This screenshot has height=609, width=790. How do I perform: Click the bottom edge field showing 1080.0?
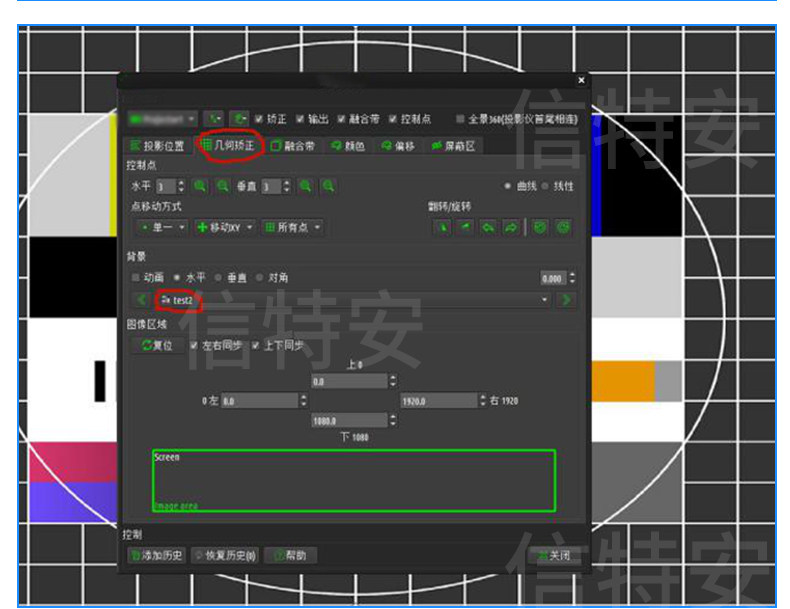point(350,421)
